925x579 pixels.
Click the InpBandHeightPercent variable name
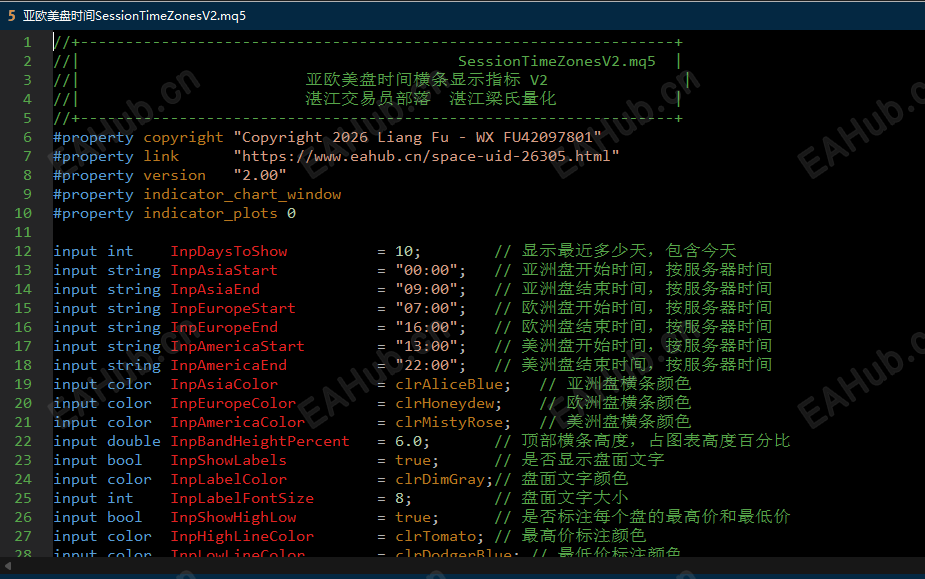(260, 441)
